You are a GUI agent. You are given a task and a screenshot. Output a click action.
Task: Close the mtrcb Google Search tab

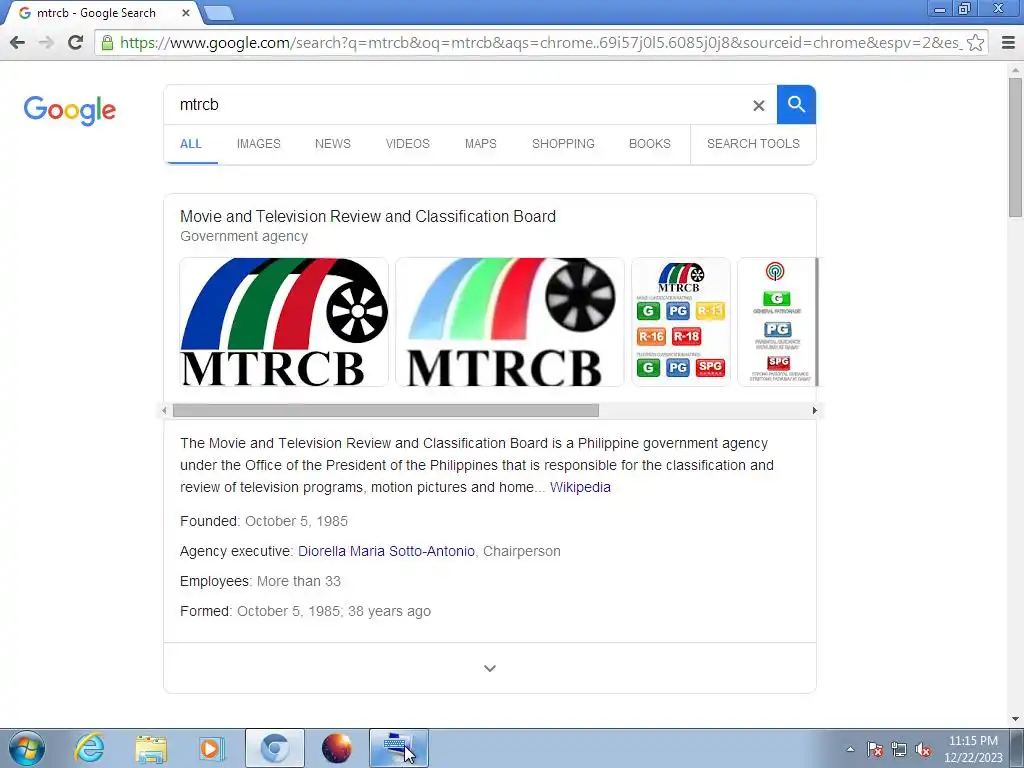(185, 13)
